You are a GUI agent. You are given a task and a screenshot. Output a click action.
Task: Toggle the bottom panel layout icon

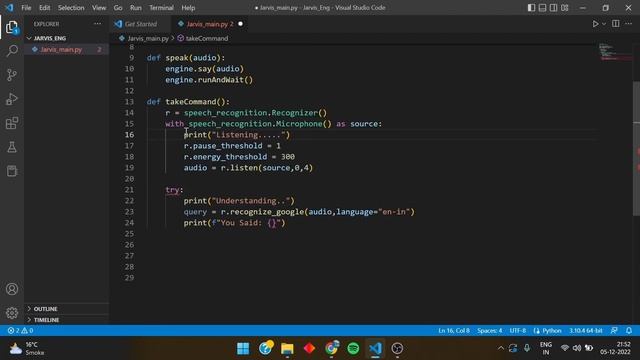click(542, 8)
